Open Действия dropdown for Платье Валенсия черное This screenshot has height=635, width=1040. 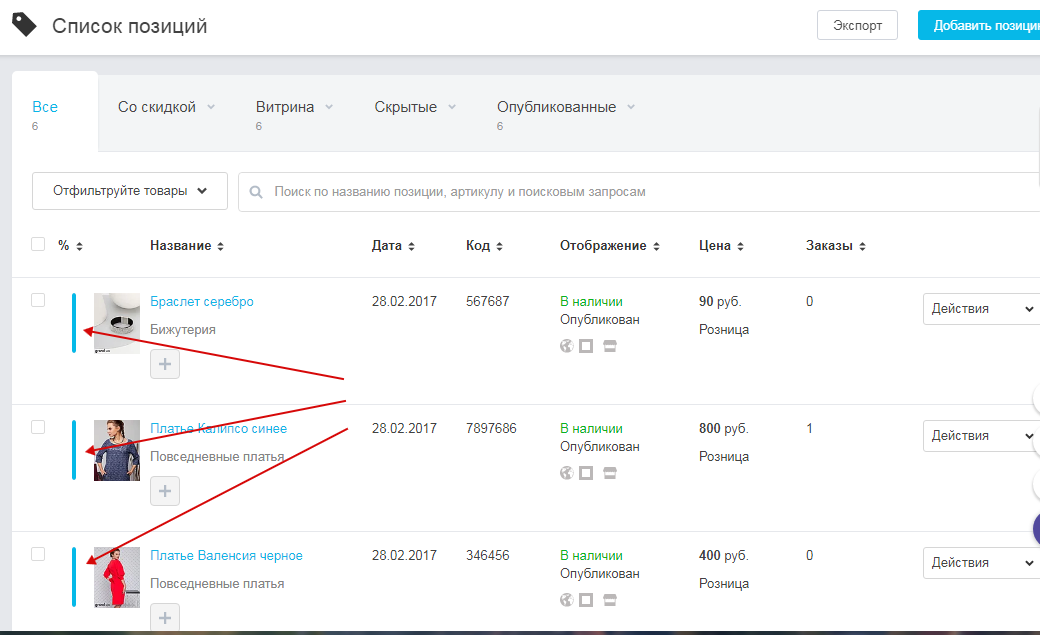[x=982, y=563]
